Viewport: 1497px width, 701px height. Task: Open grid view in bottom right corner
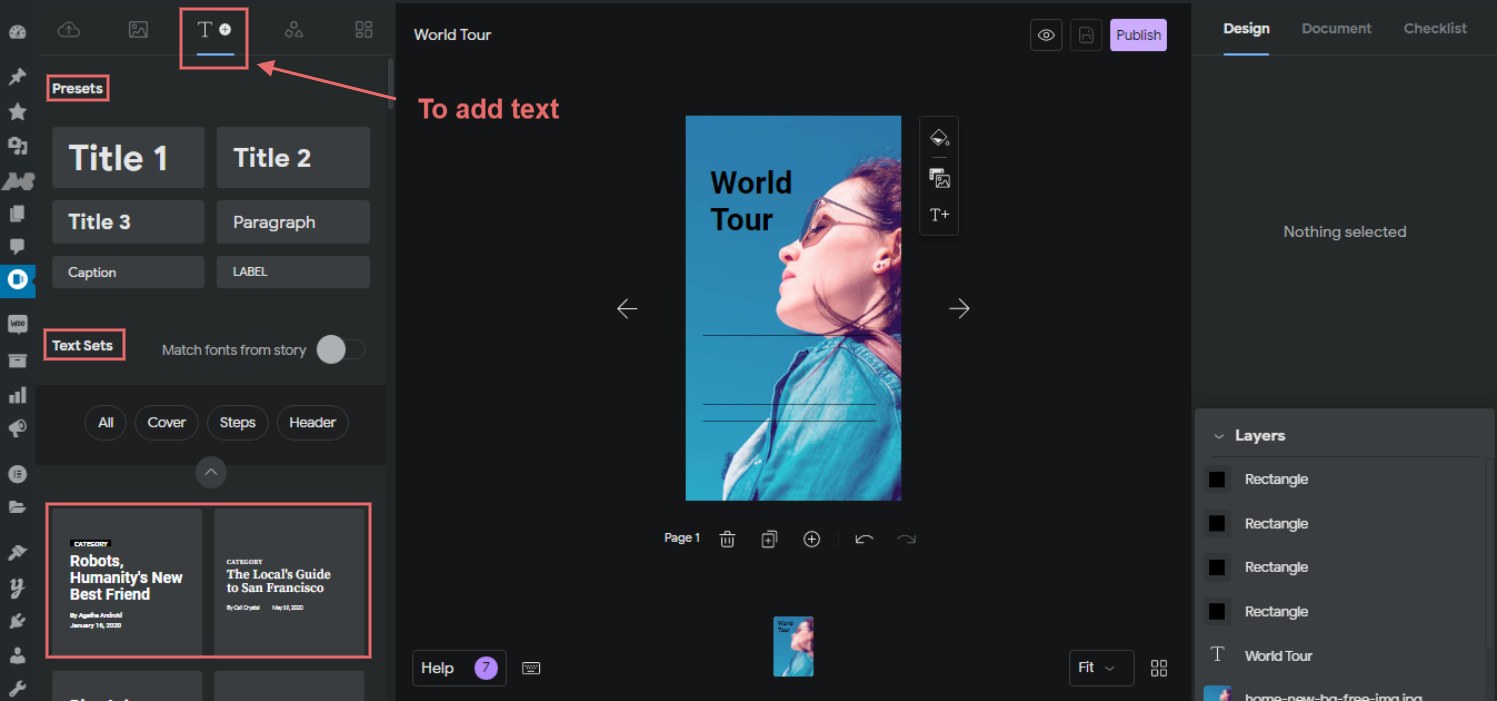point(1158,668)
